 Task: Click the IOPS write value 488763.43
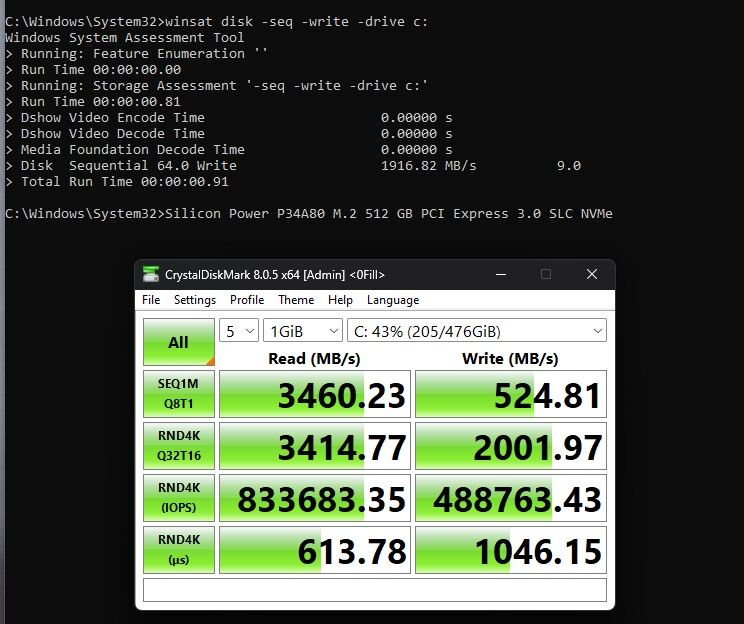pyautogui.click(x=511, y=498)
